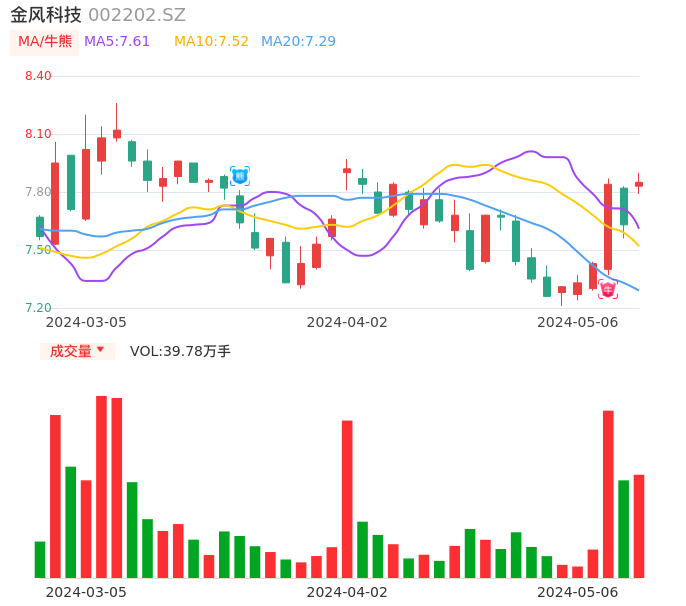The image size is (686, 606).
Task: Click the VOL:39.78万手 volume readout
Action: point(180,351)
